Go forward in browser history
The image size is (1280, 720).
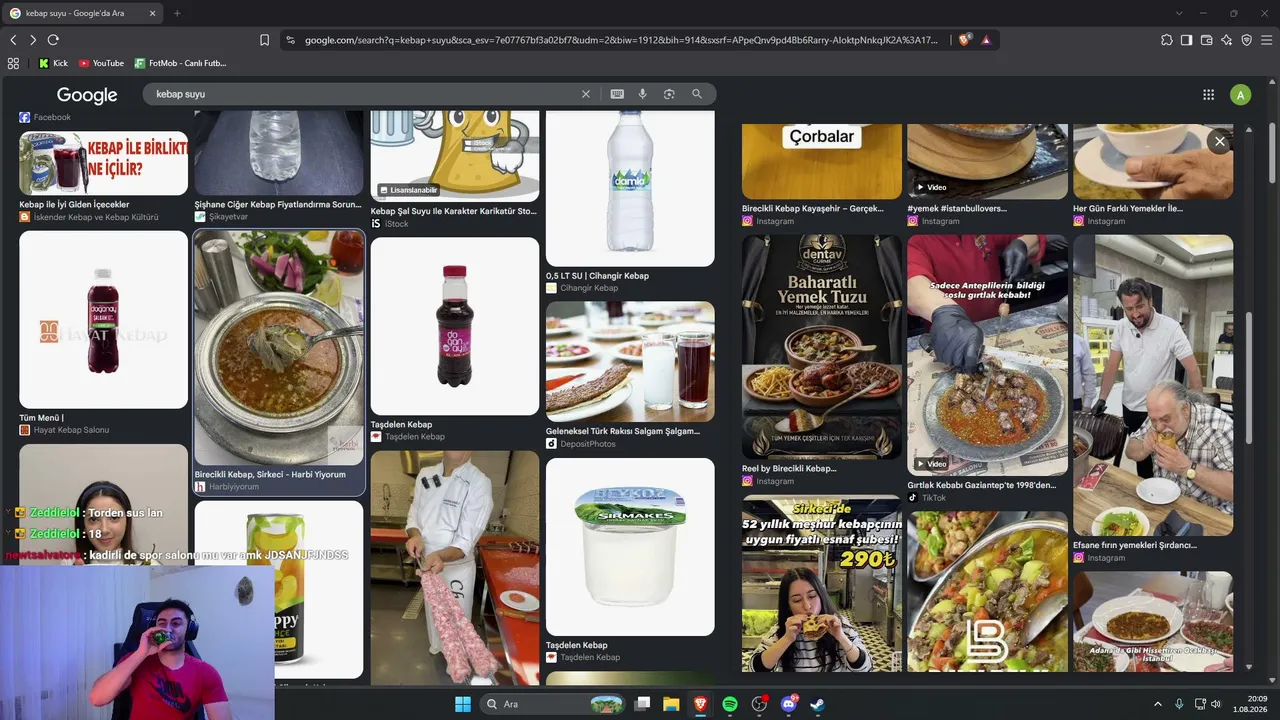[x=33, y=40]
